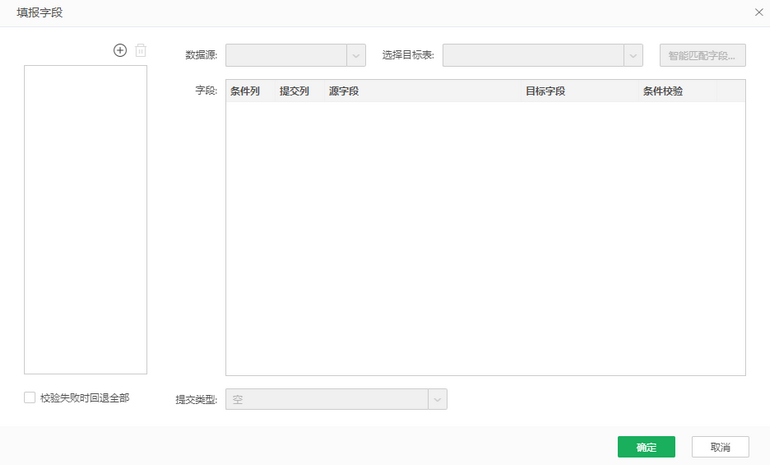Click the 条件列 column header
Image resolution: width=770 pixels, height=465 pixels.
(250, 91)
